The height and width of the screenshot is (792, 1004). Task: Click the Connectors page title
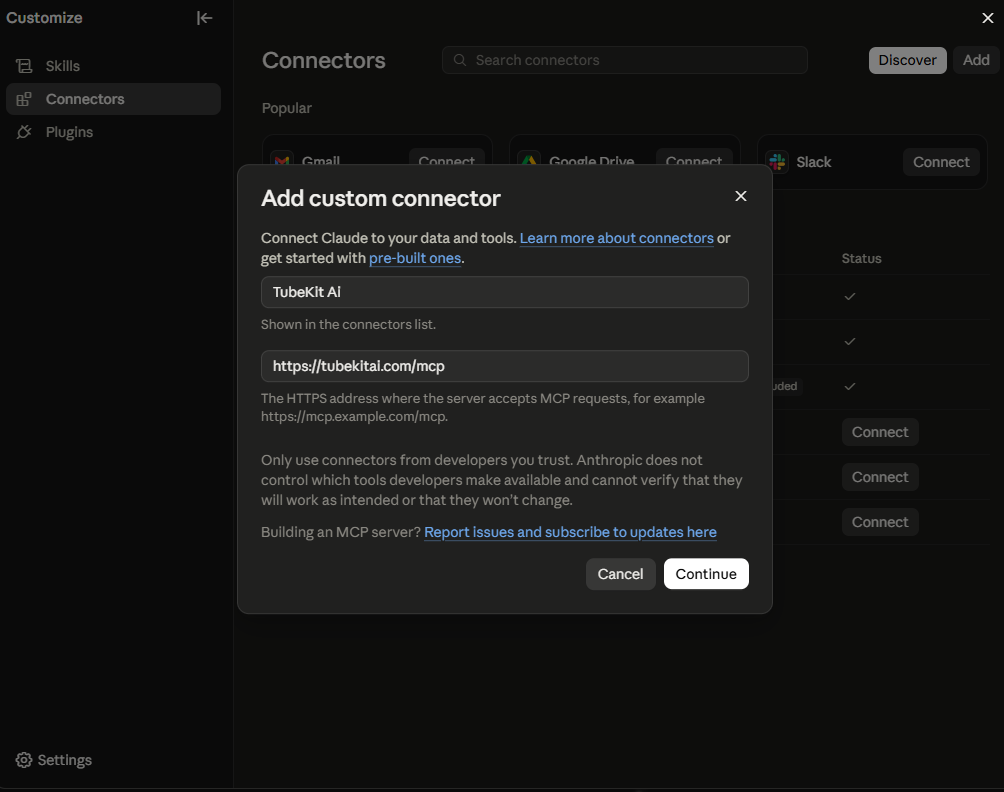(323, 60)
